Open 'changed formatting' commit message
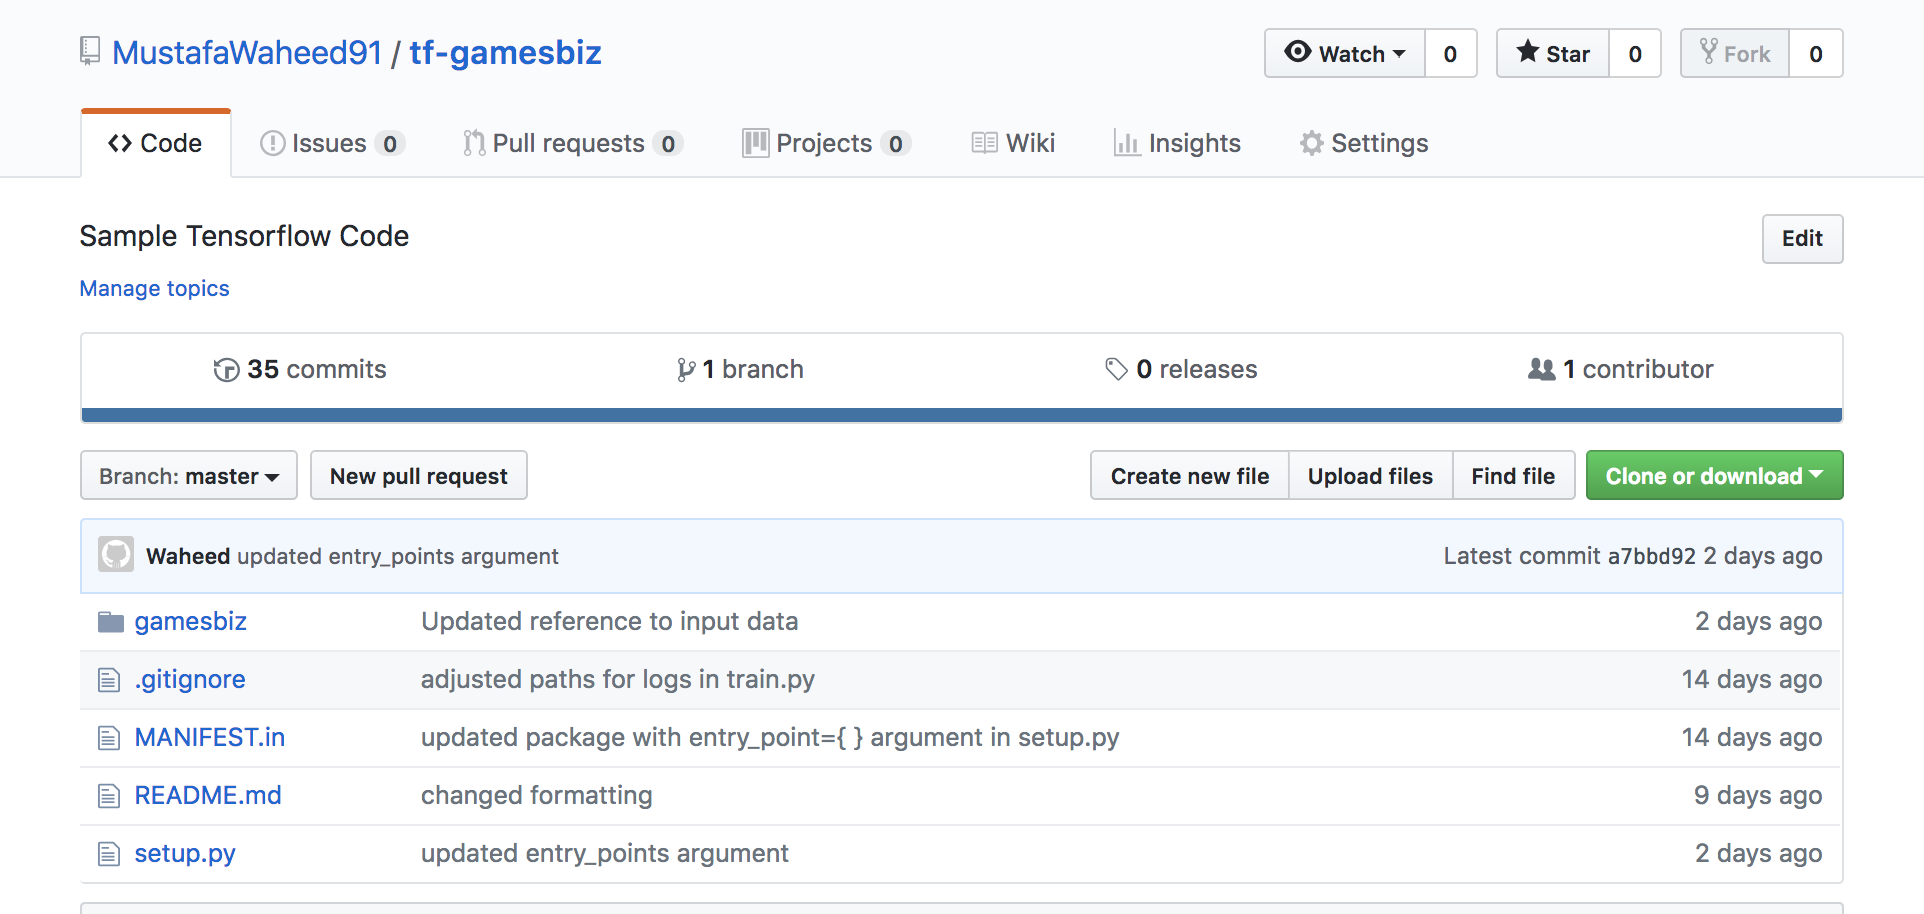The image size is (1924, 914). pyautogui.click(x=536, y=795)
